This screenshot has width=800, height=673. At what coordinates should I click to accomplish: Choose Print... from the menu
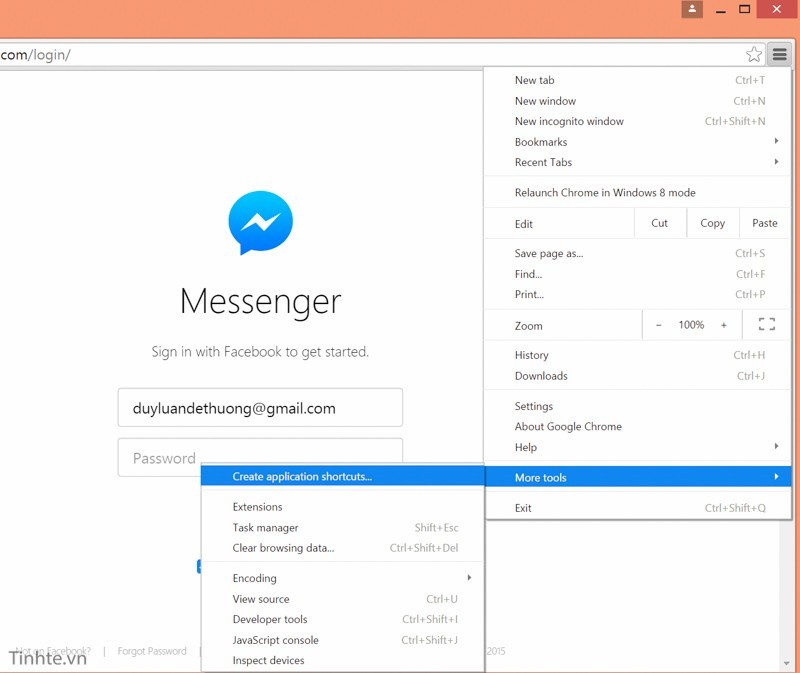(638, 294)
